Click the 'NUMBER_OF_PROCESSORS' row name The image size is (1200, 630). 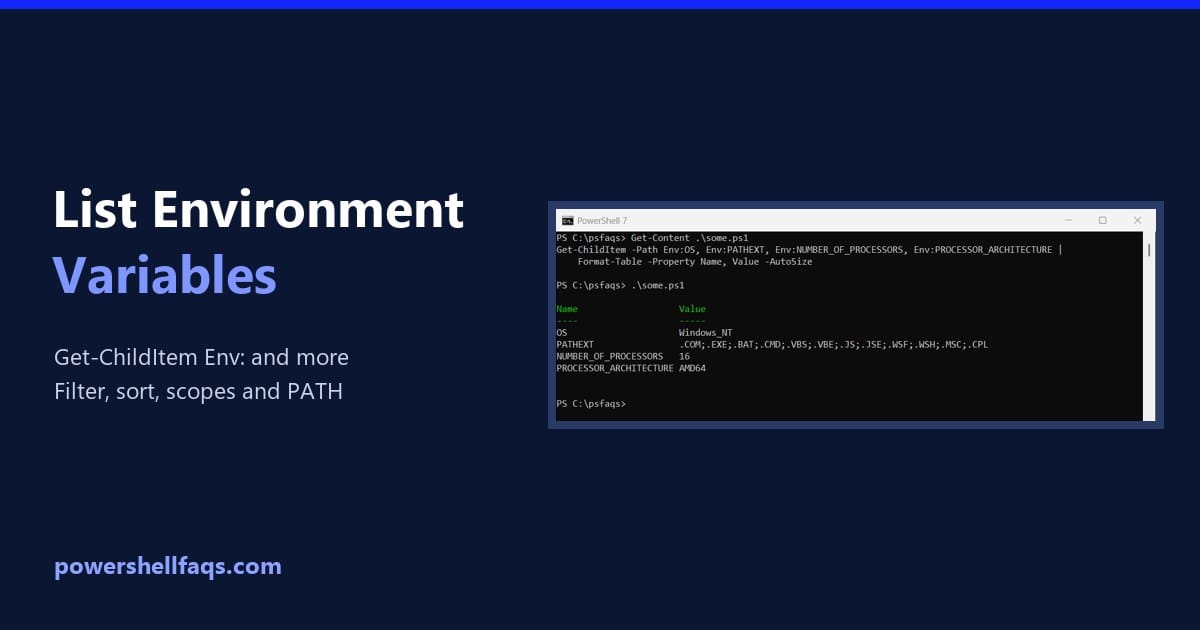click(610, 356)
